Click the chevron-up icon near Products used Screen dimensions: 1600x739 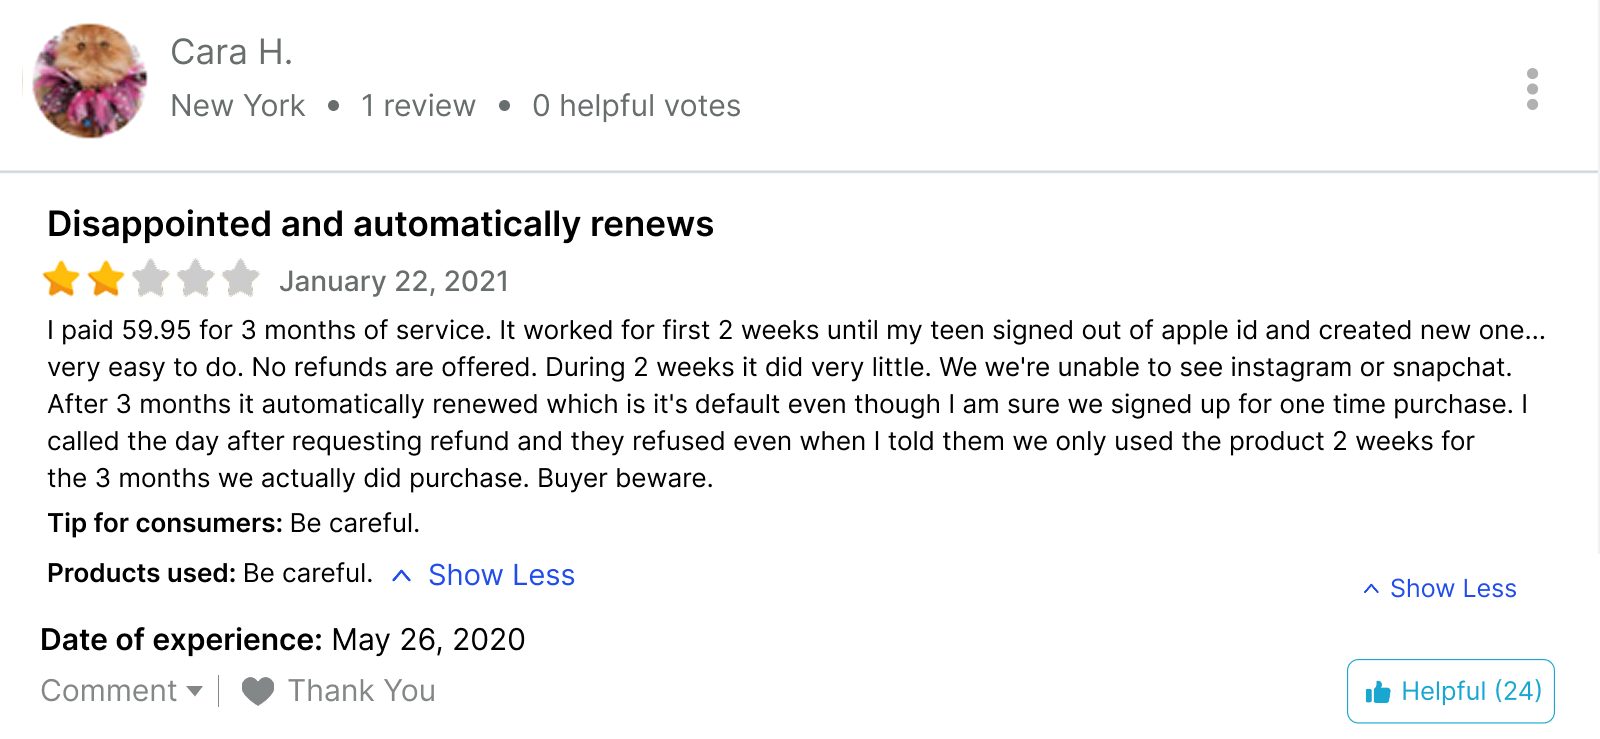401,576
